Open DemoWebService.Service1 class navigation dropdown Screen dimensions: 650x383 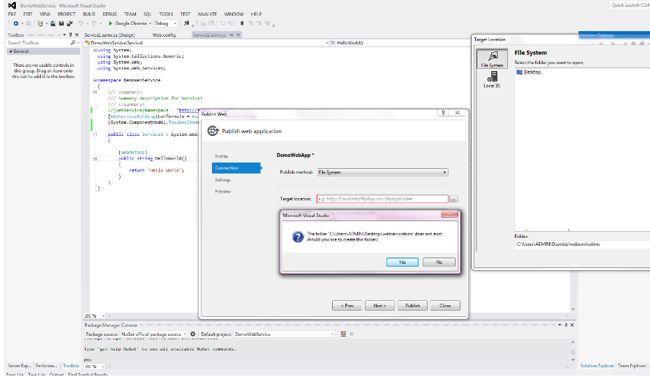tap(206, 43)
